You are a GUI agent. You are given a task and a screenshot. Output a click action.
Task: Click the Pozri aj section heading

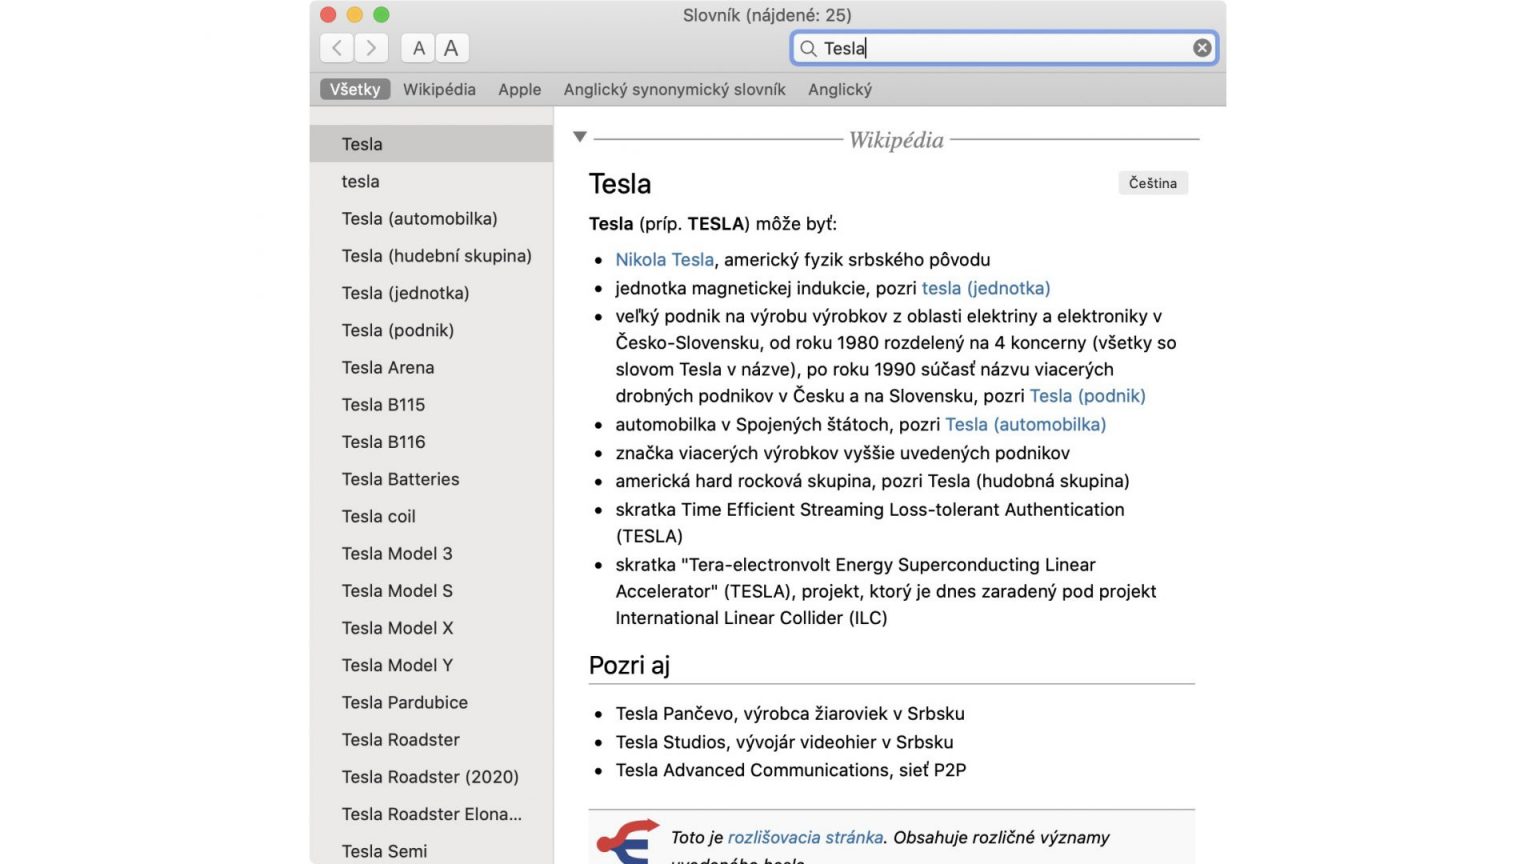[x=629, y=666]
